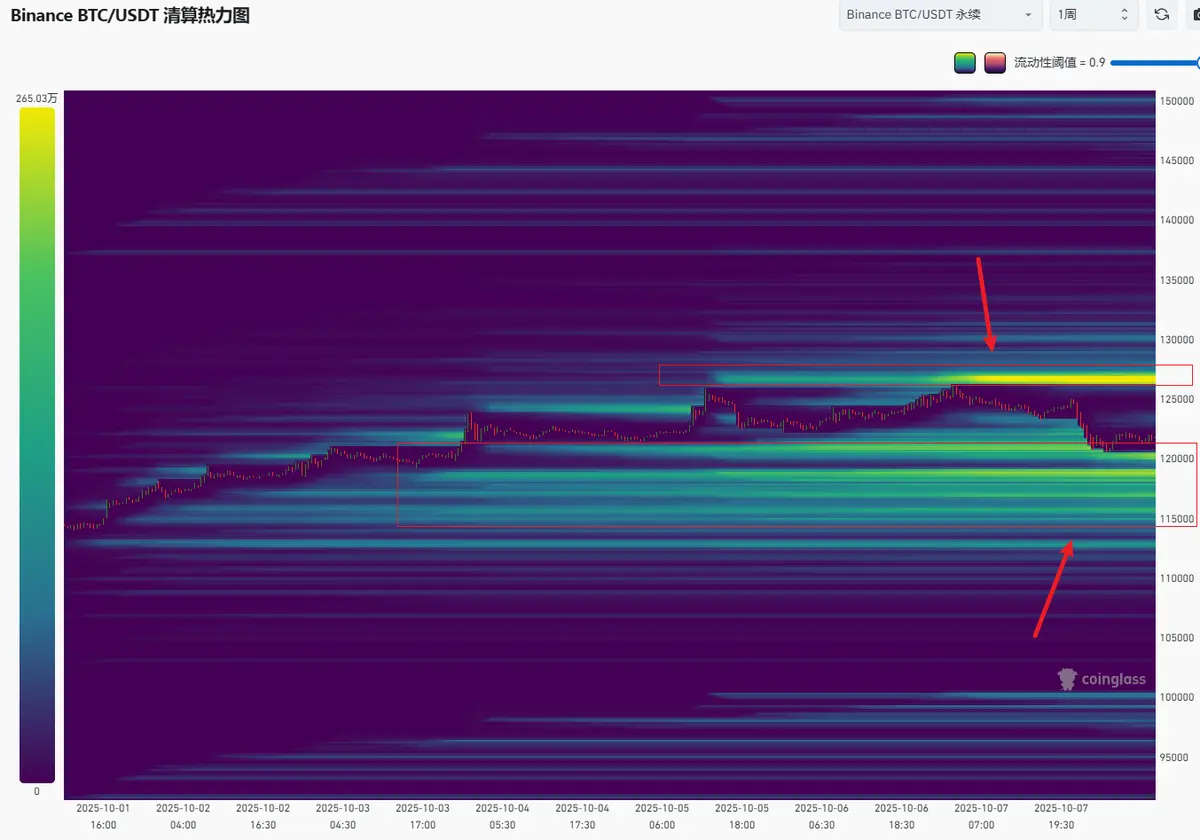Click the 100000 price axis label
Viewport: 1200px width, 840px height.
coord(1177,697)
